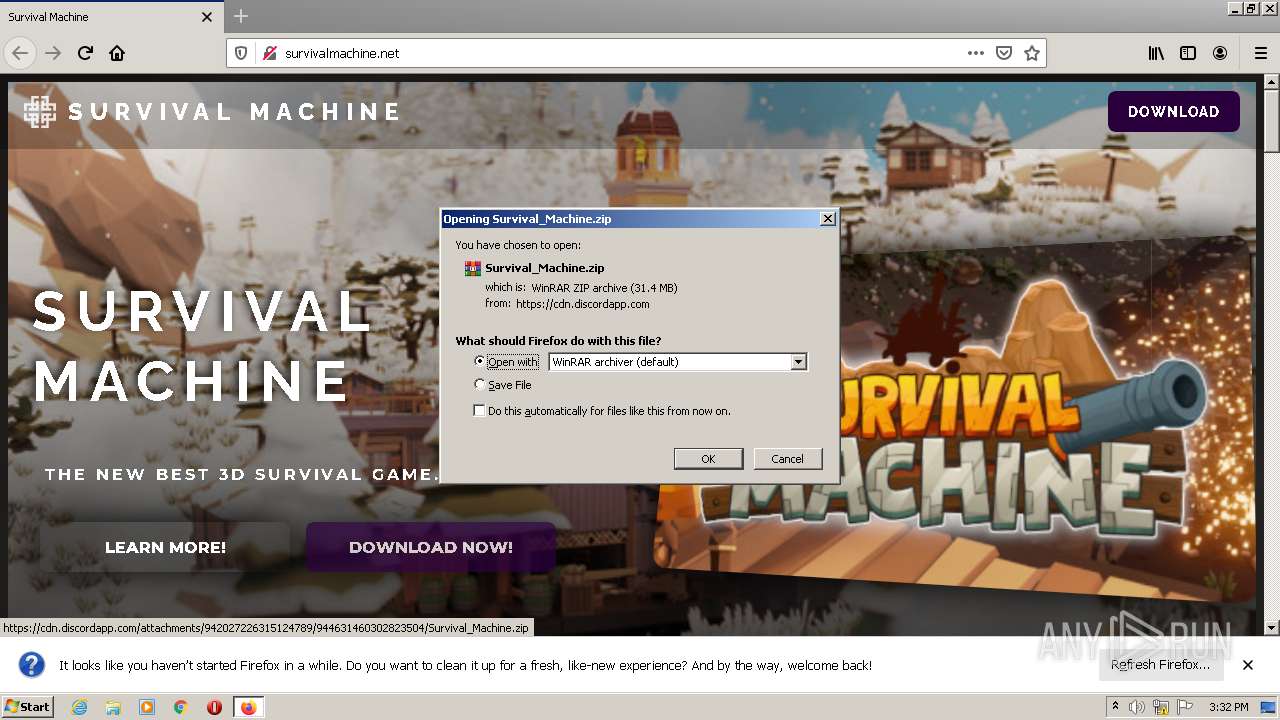The width and height of the screenshot is (1280, 720).
Task: Select the Open with radio button
Action: click(480, 362)
